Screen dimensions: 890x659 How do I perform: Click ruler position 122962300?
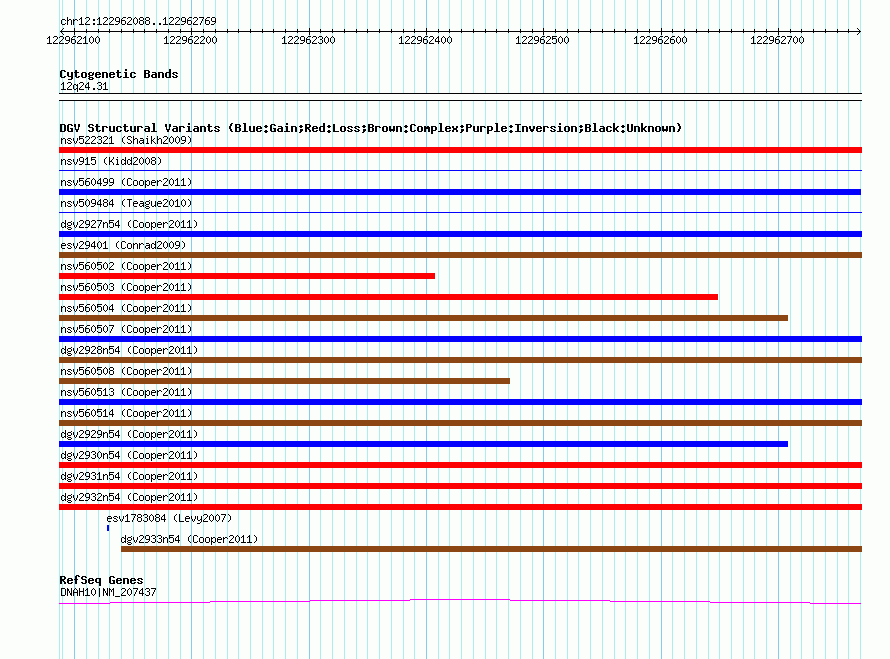(308, 40)
